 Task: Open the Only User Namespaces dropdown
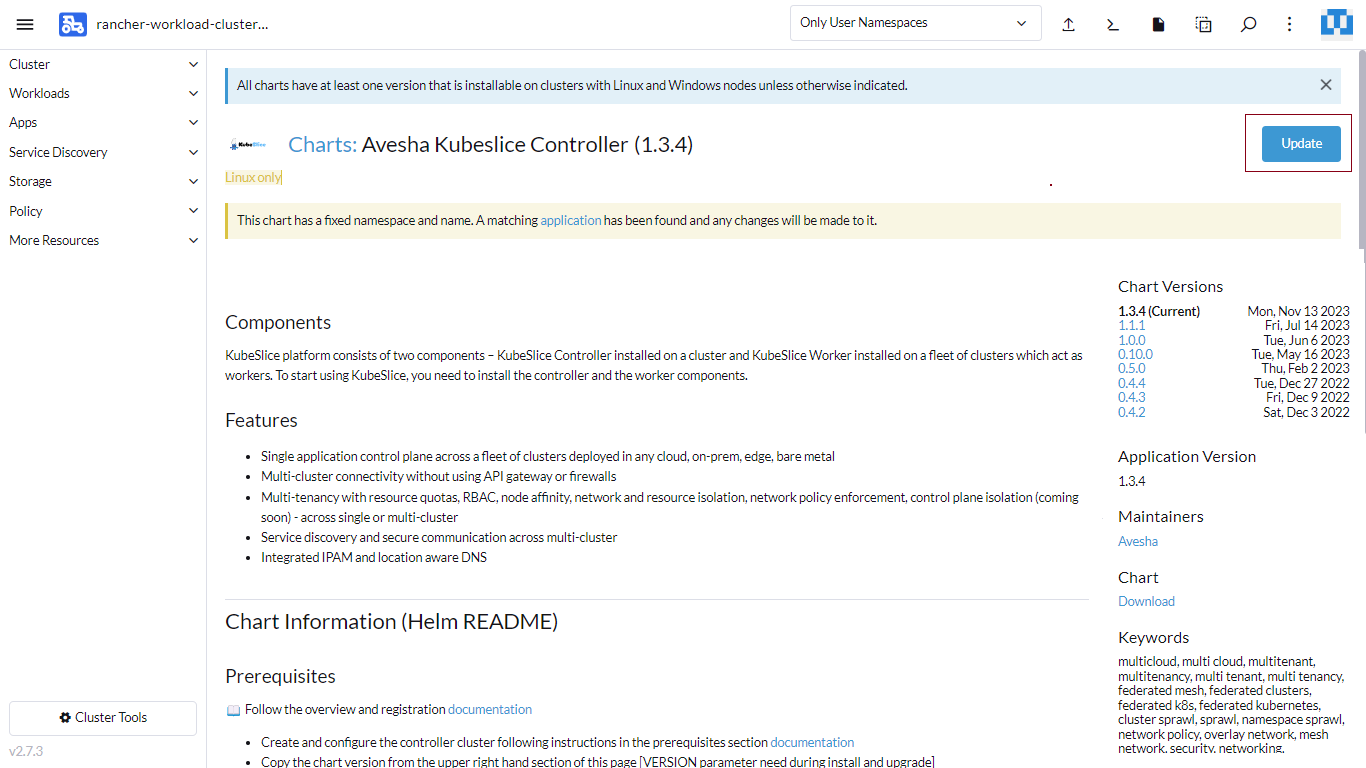click(x=915, y=23)
